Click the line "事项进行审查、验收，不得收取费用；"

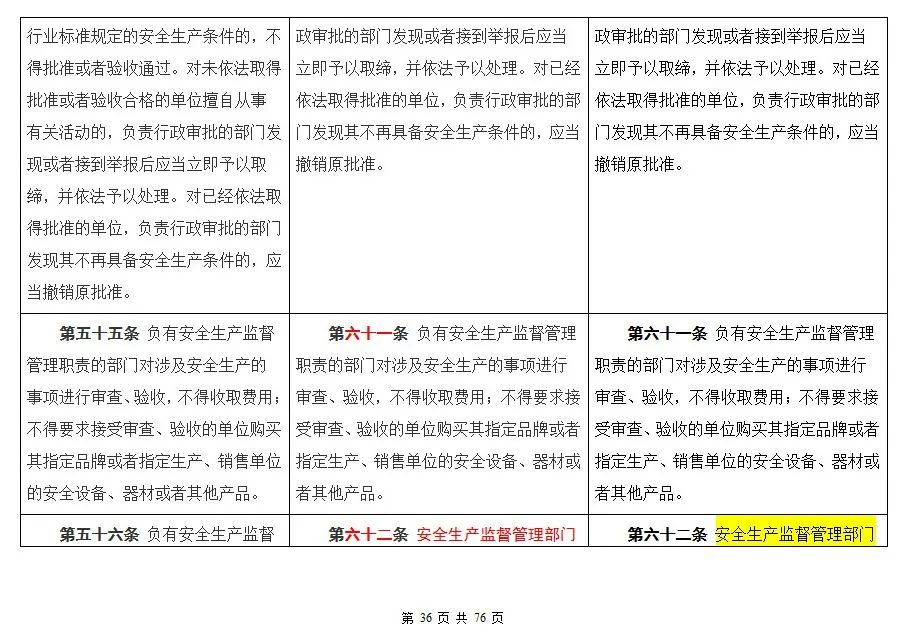coord(154,397)
